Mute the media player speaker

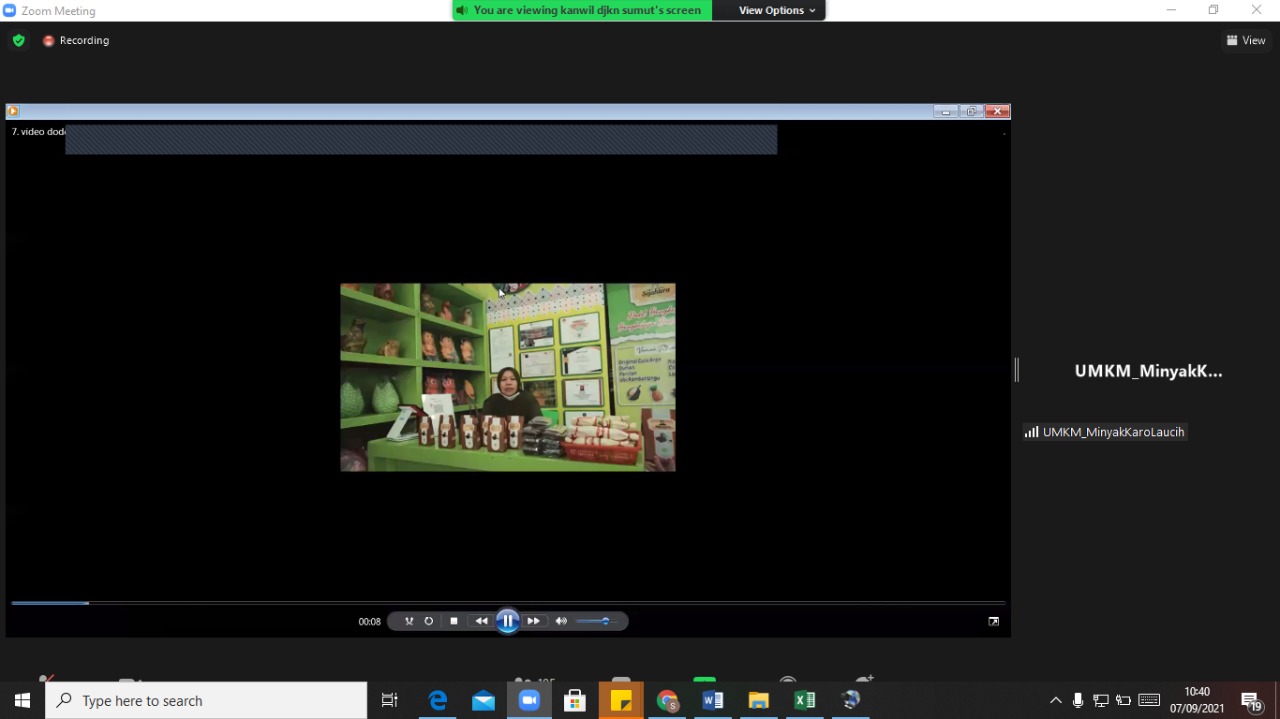coord(561,621)
